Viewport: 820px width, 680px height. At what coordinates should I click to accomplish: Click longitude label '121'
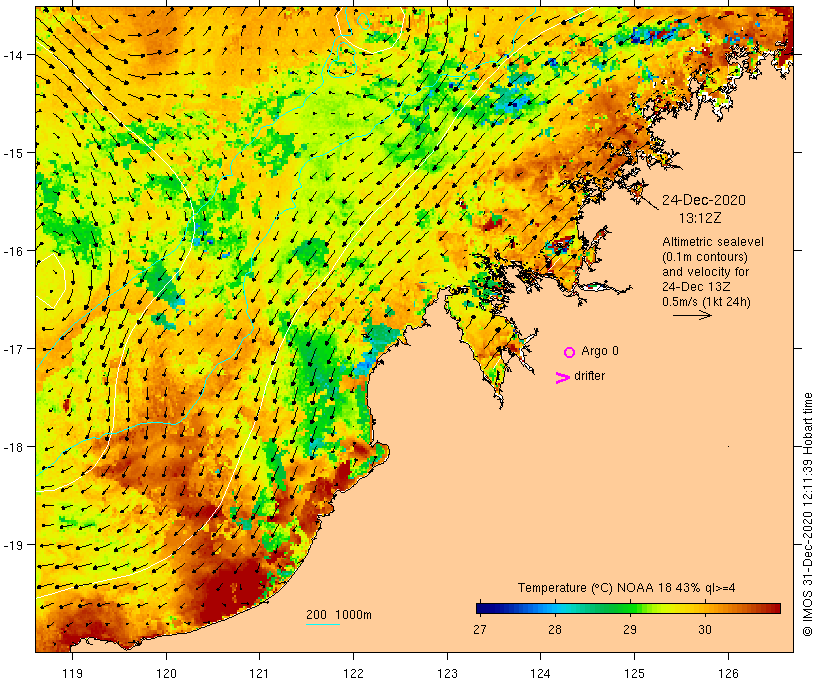click(259, 673)
